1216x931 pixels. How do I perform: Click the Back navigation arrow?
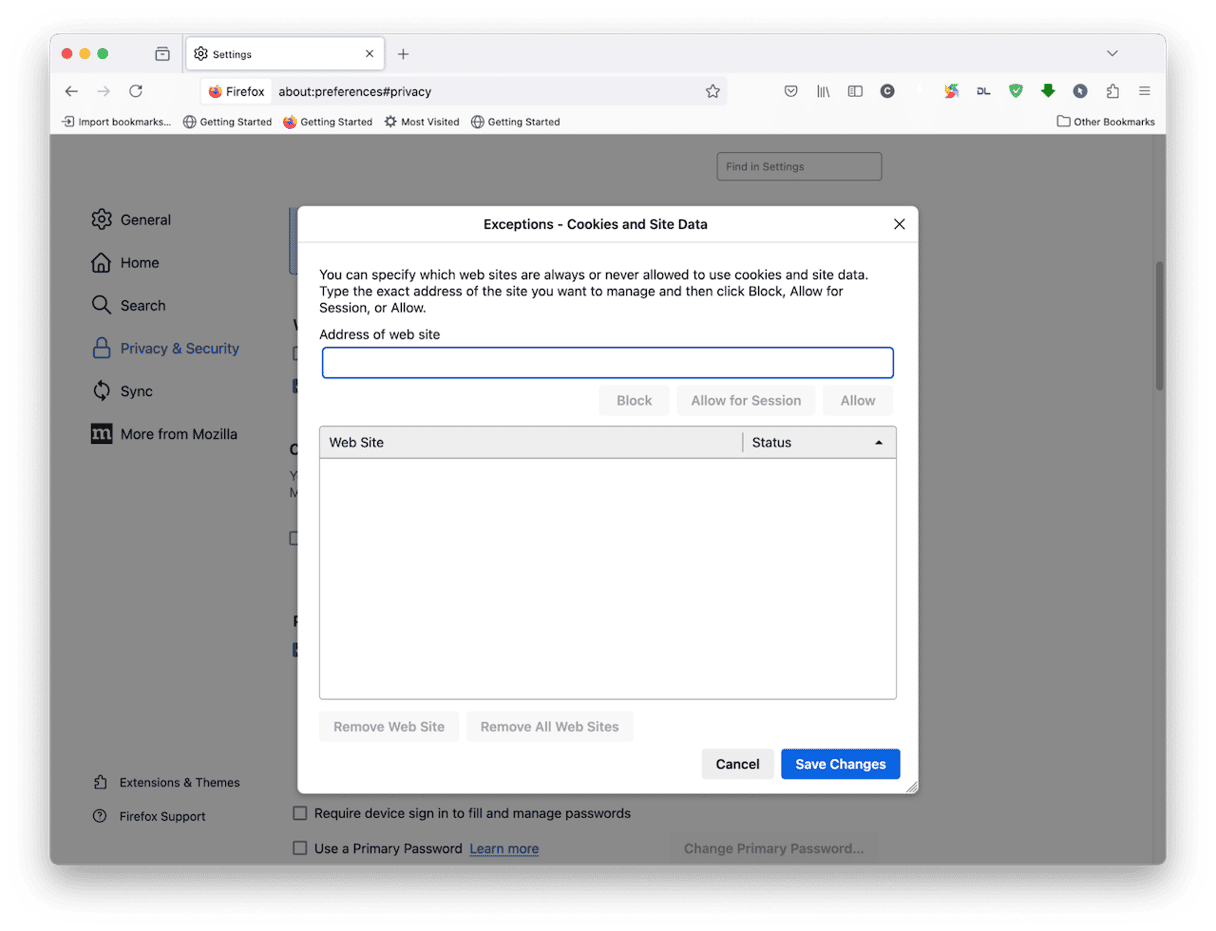71,90
